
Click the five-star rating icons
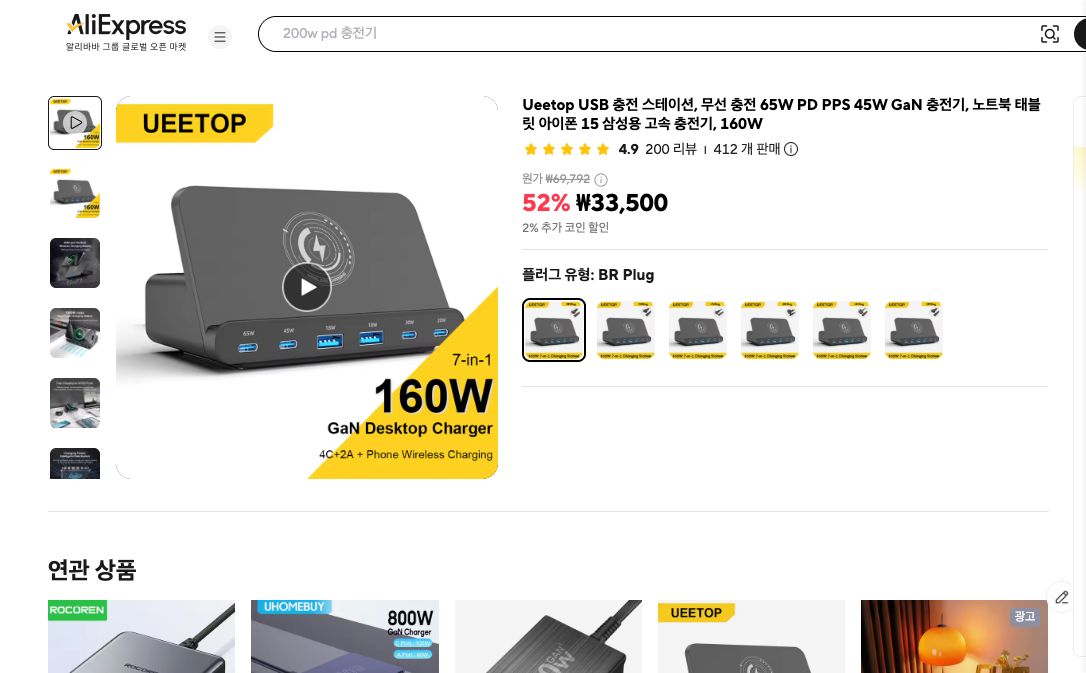coord(567,149)
